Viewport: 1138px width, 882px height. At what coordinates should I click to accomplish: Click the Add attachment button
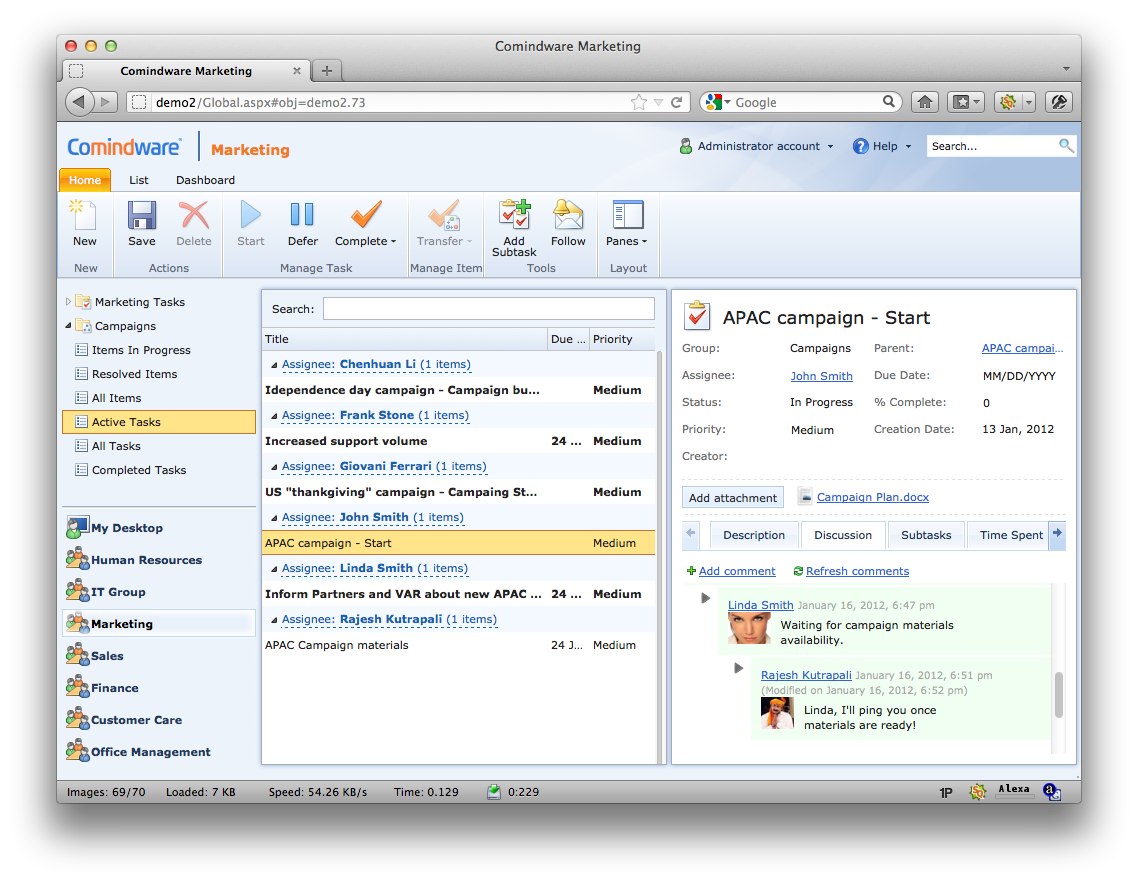pos(732,497)
